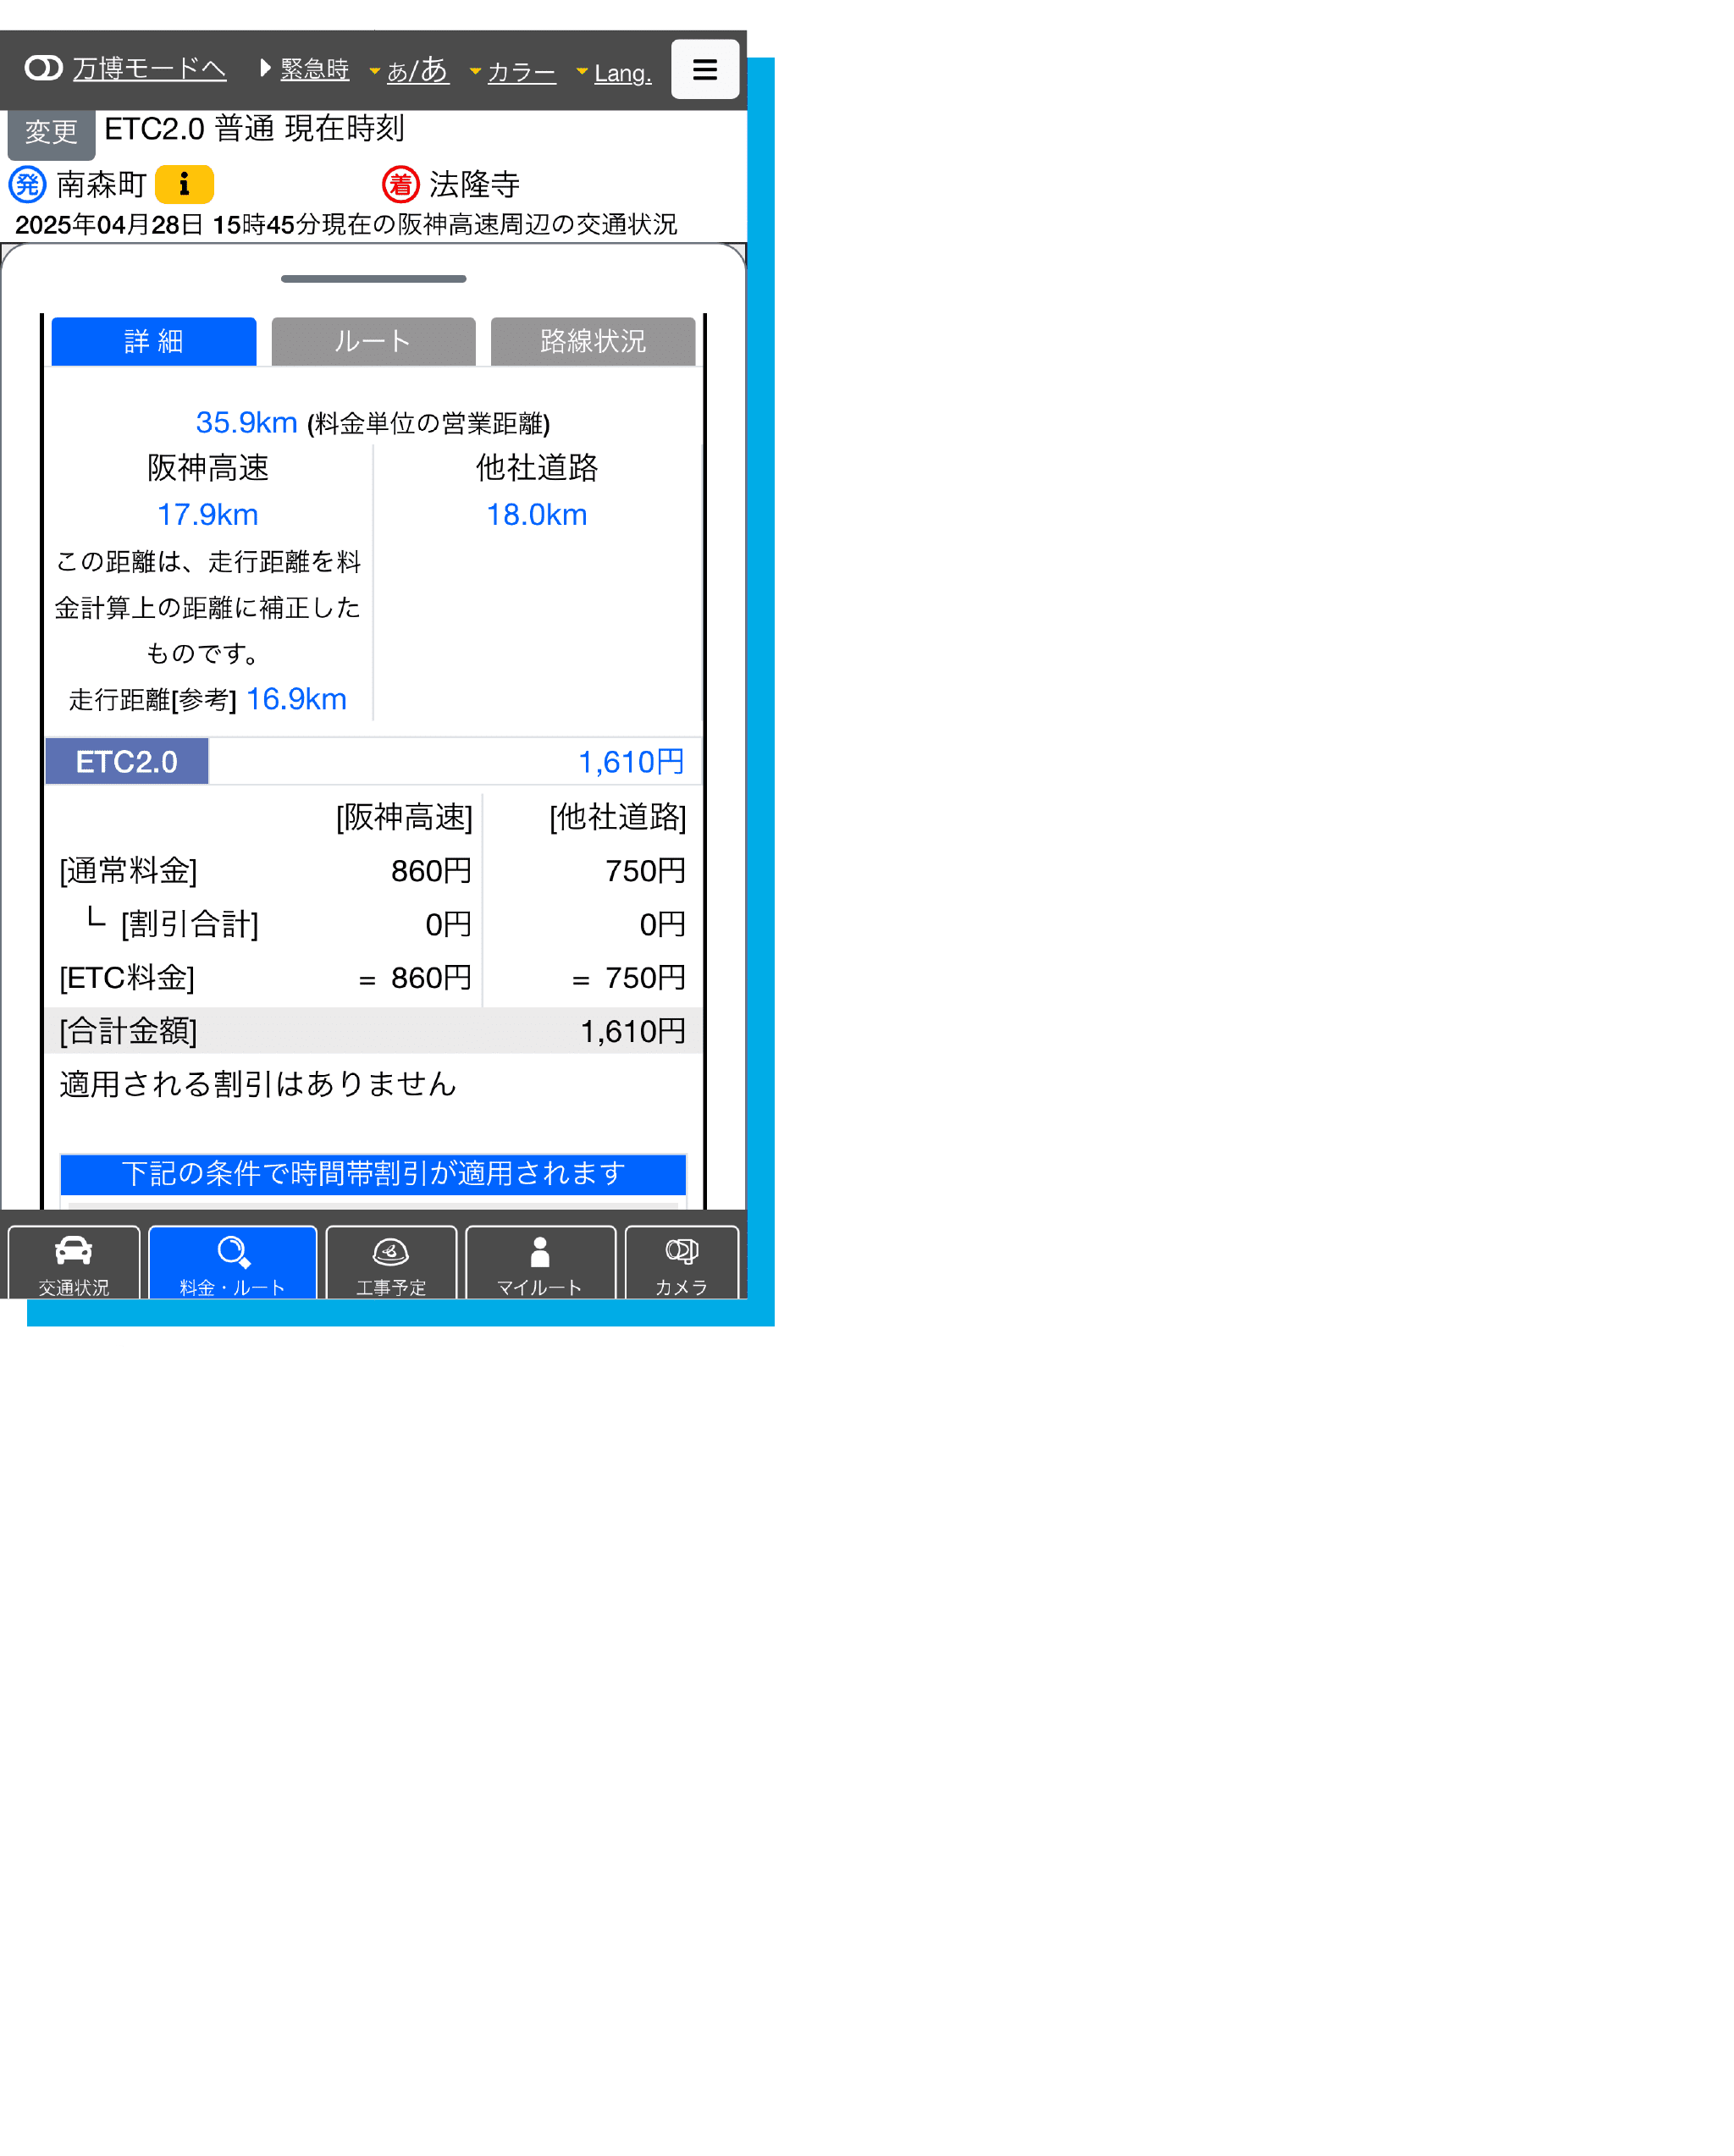1734x2156 pixels.
Task: Click the ETC2.0 header label
Action: [127, 762]
